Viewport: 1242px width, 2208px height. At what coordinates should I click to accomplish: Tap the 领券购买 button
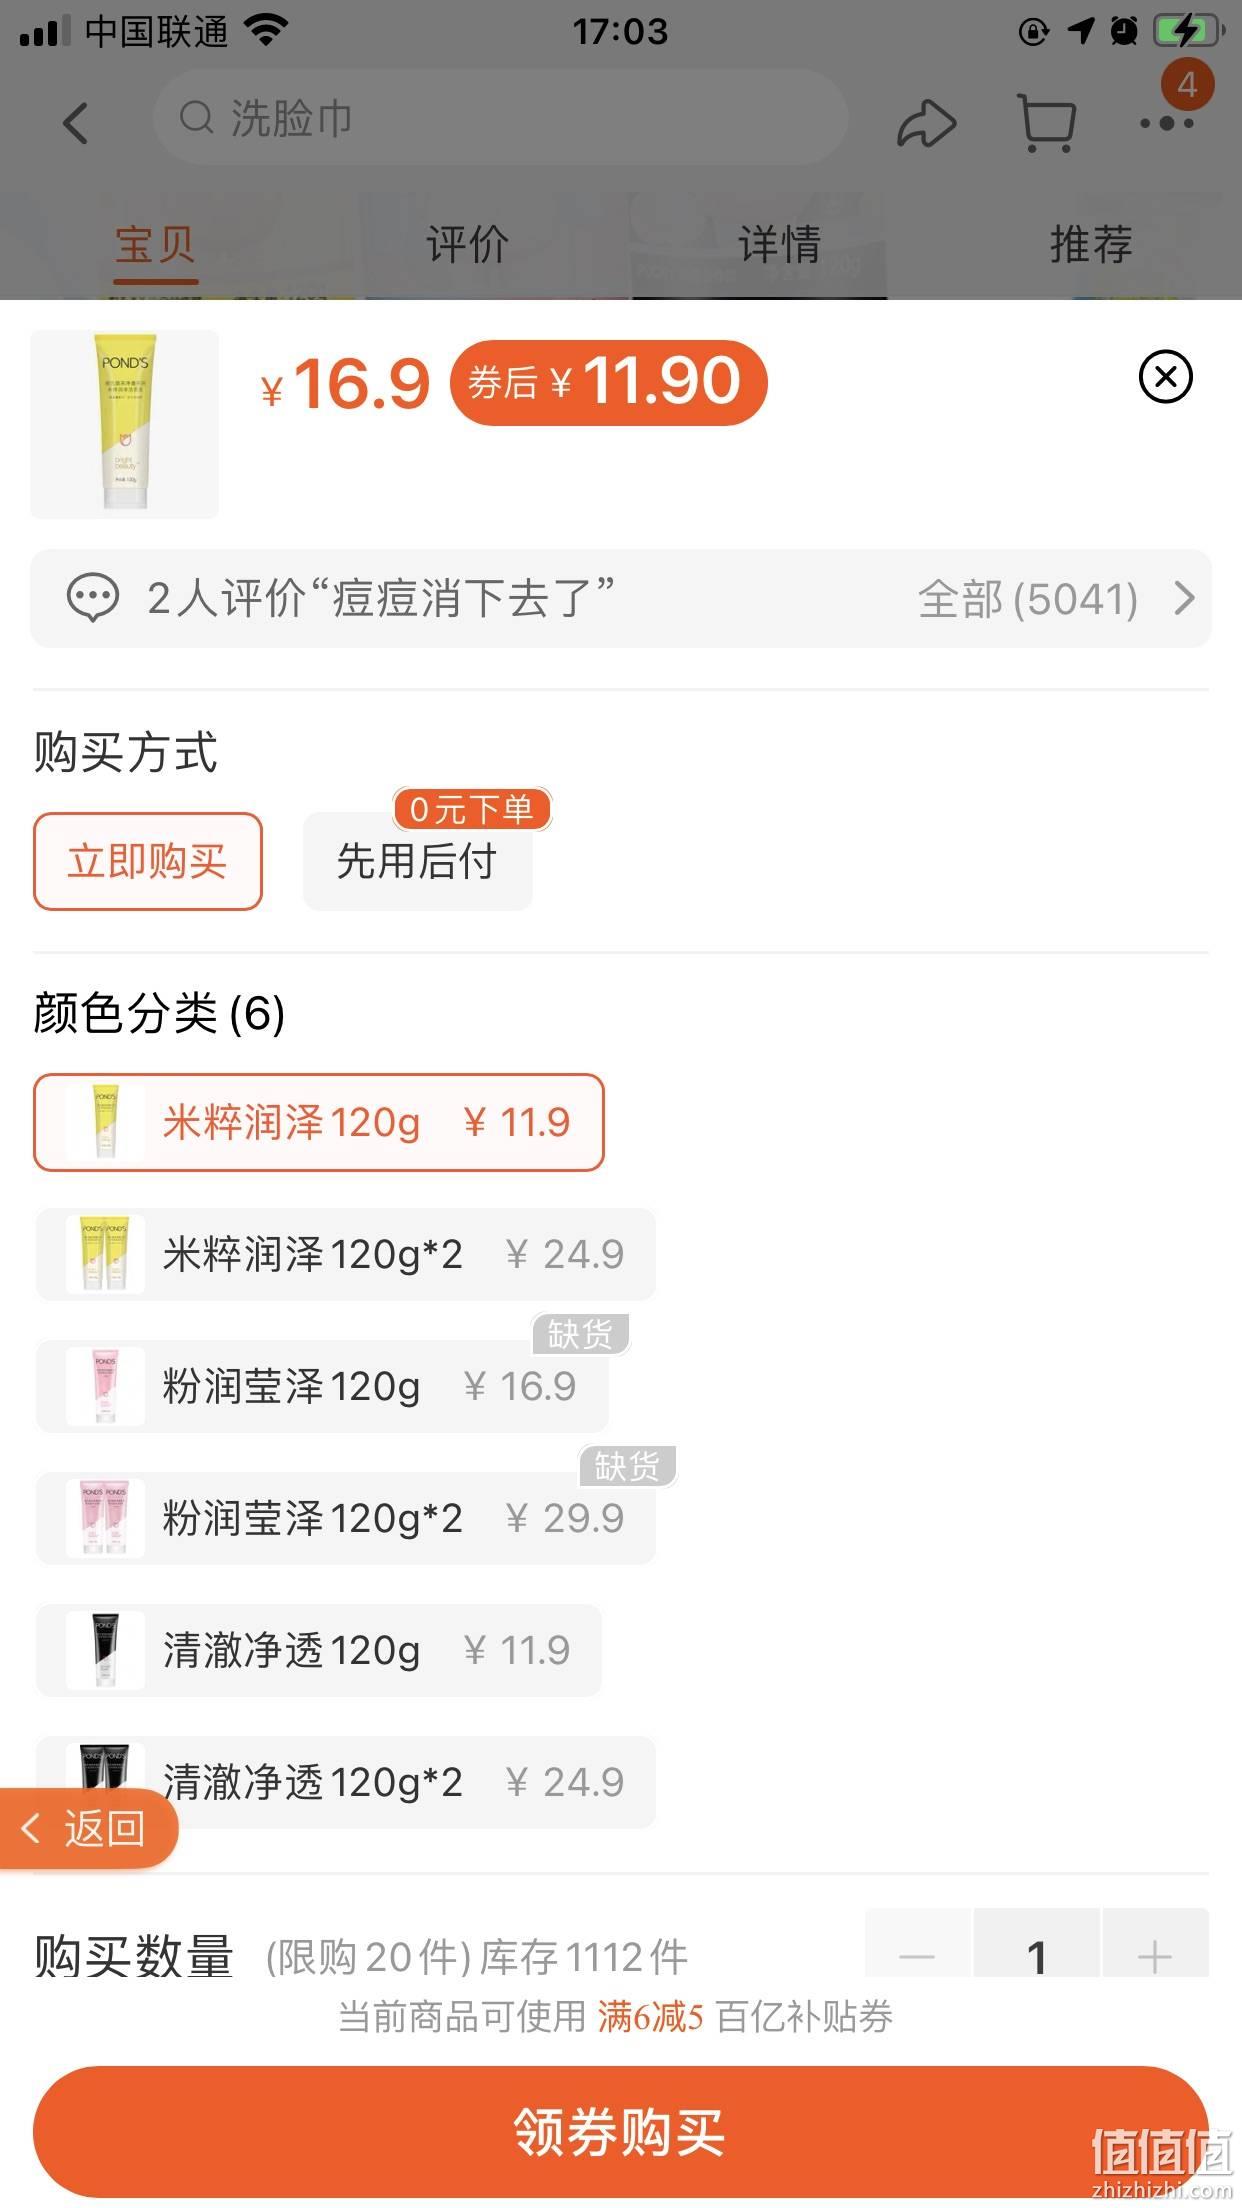point(621,2131)
